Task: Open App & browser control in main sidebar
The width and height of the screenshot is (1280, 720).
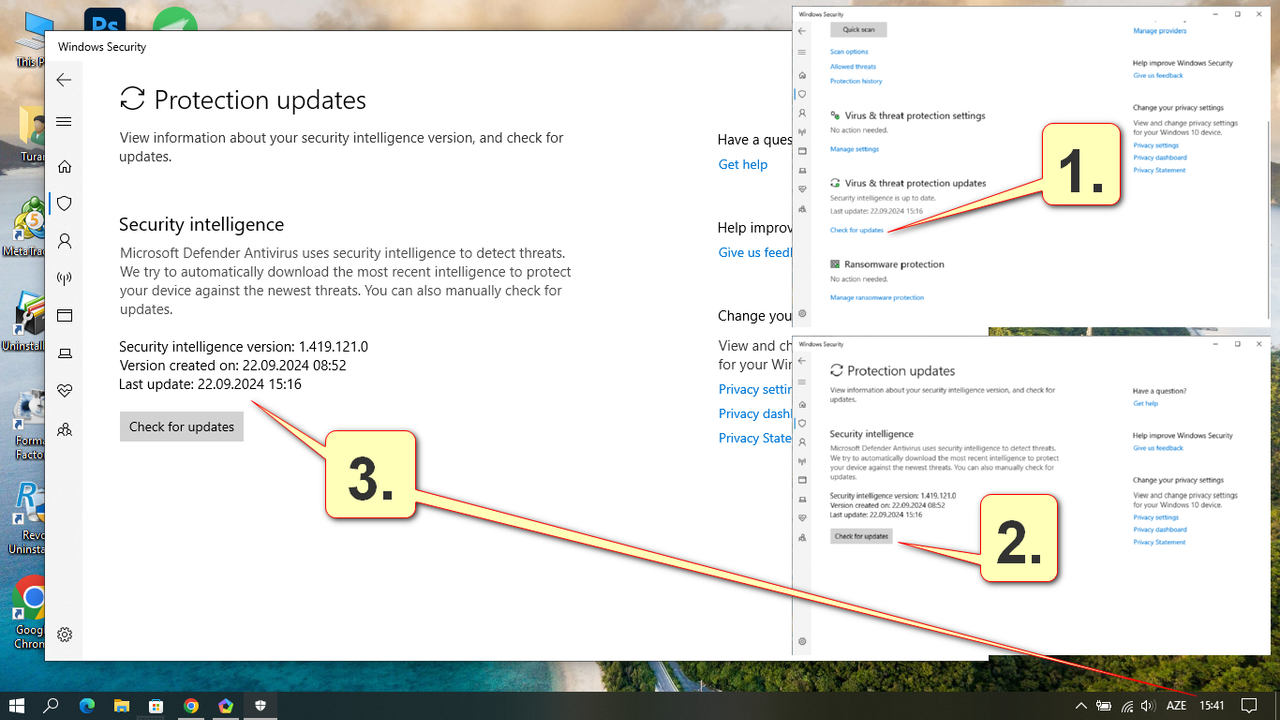Action: click(64, 316)
